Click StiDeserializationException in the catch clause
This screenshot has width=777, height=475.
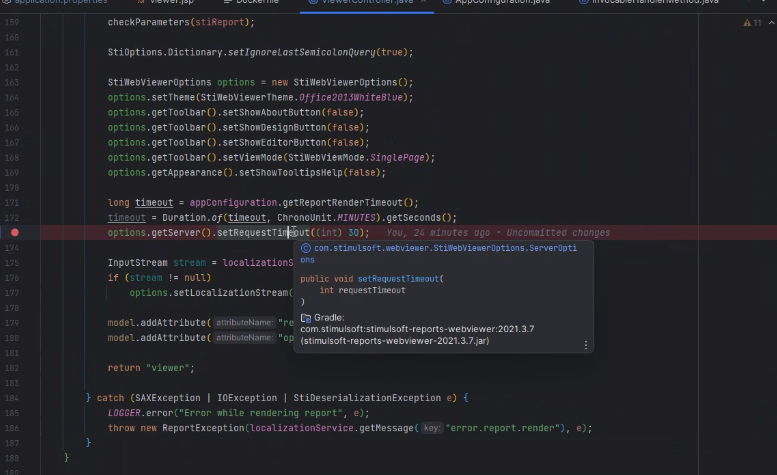point(367,398)
